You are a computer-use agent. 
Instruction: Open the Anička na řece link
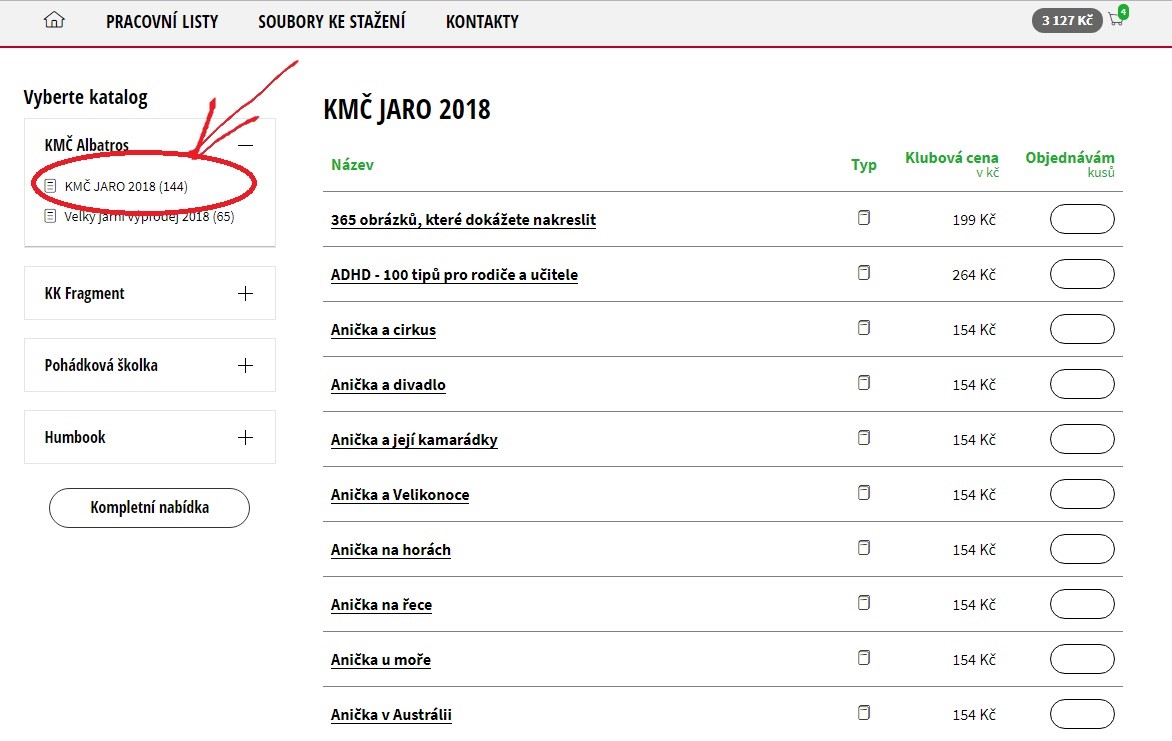click(381, 605)
